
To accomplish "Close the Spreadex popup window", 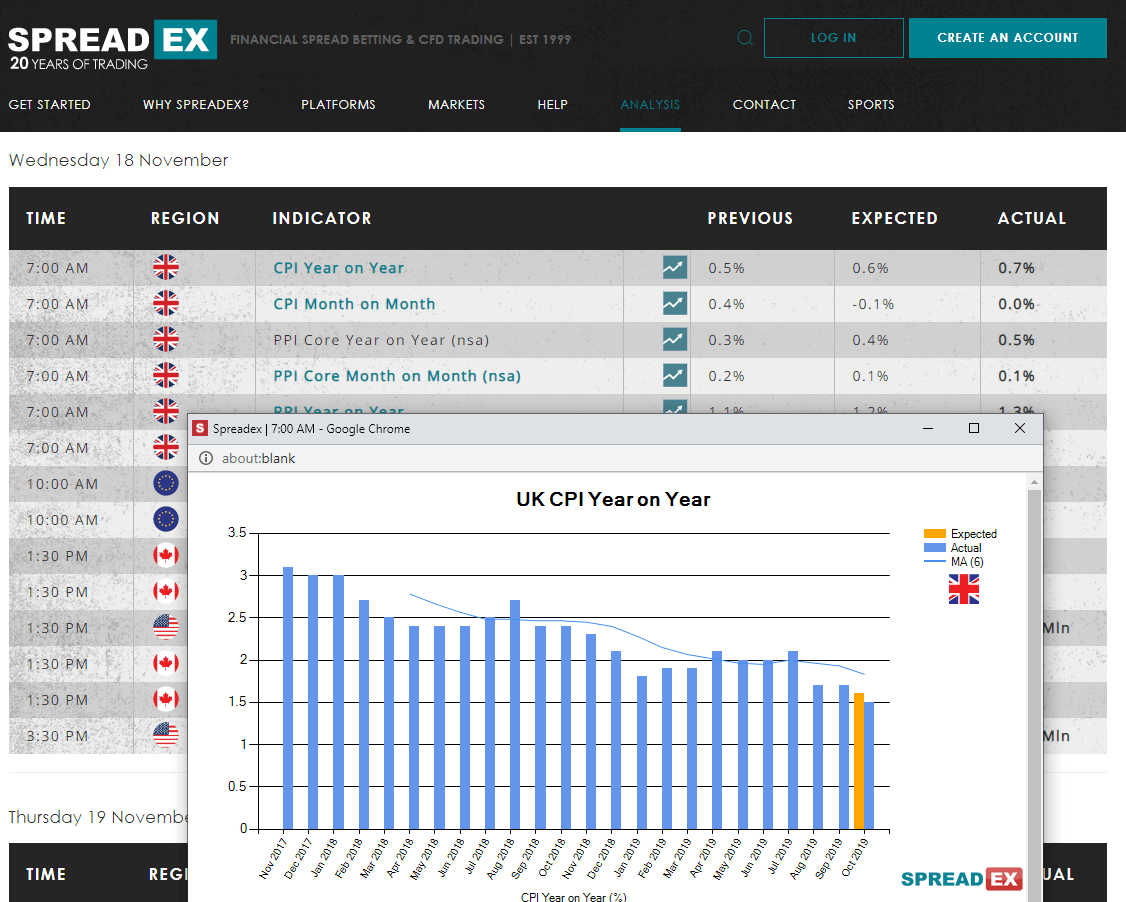I will [1020, 429].
